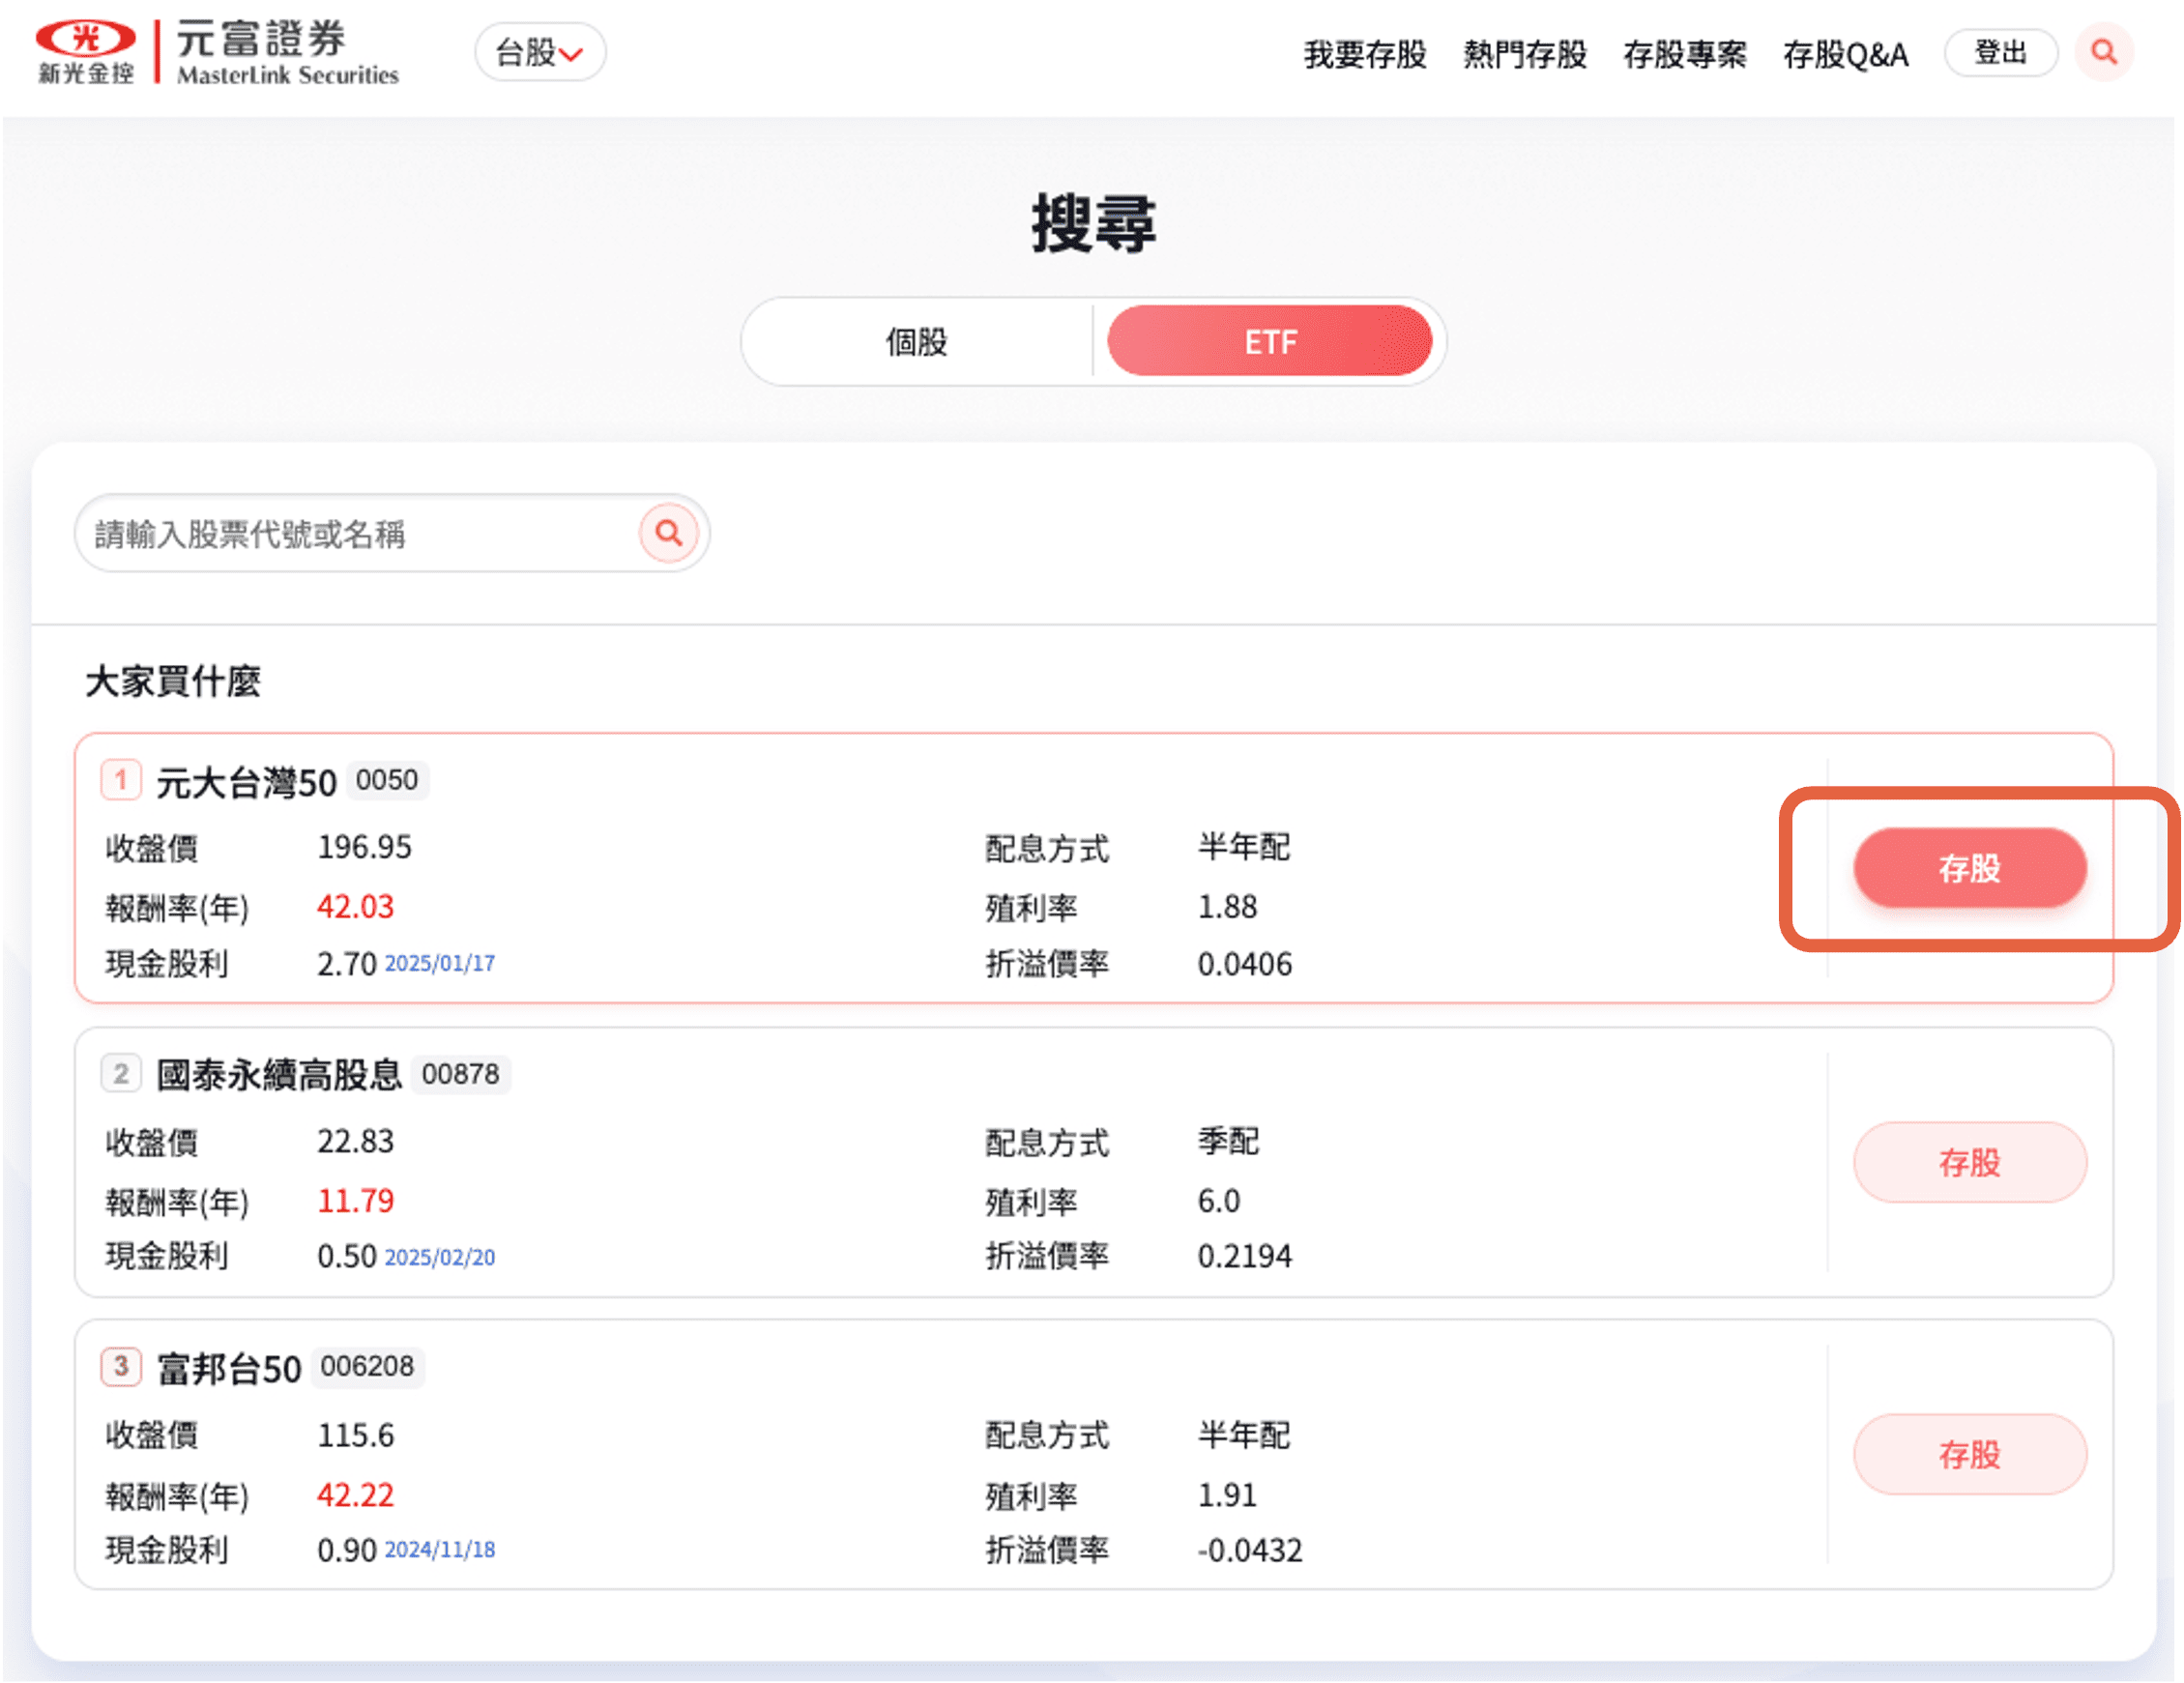Viewport: 2184px width, 1683px height.
Task: Click the yield value 1.91
Action: [x=1227, y=1495]
